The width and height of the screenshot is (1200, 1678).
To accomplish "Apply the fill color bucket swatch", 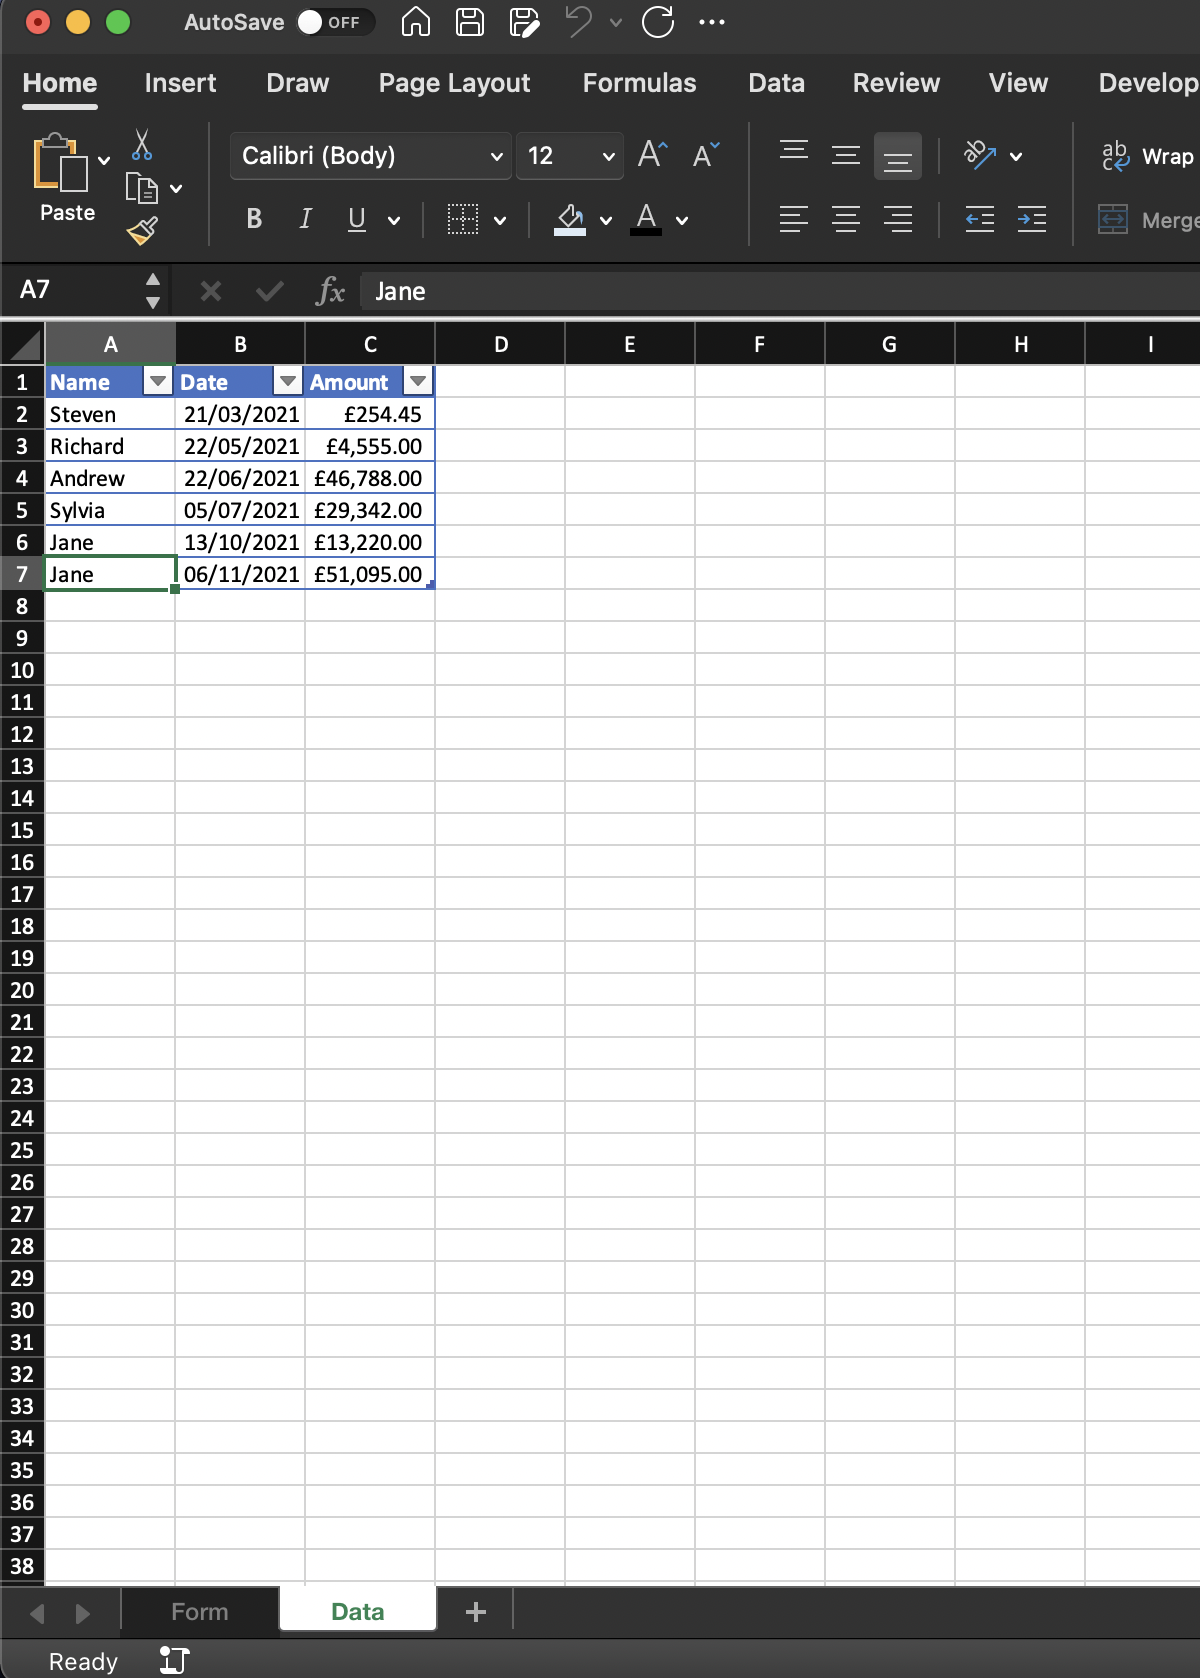I will coord(570,219).
